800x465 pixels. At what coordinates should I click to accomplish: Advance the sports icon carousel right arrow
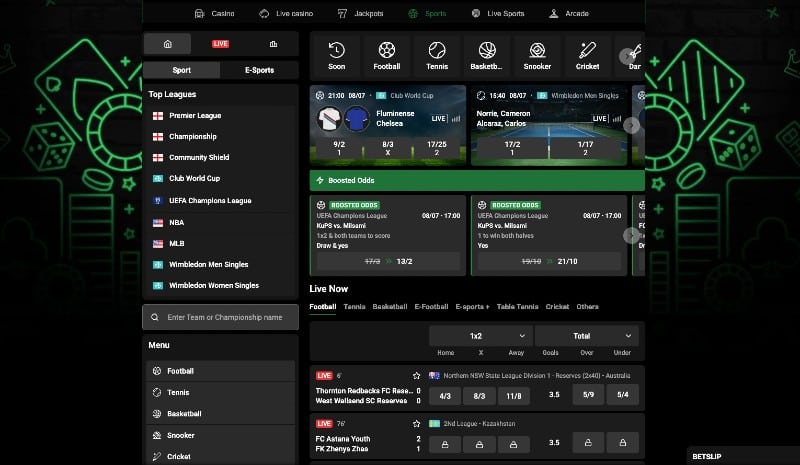[628, 56]
